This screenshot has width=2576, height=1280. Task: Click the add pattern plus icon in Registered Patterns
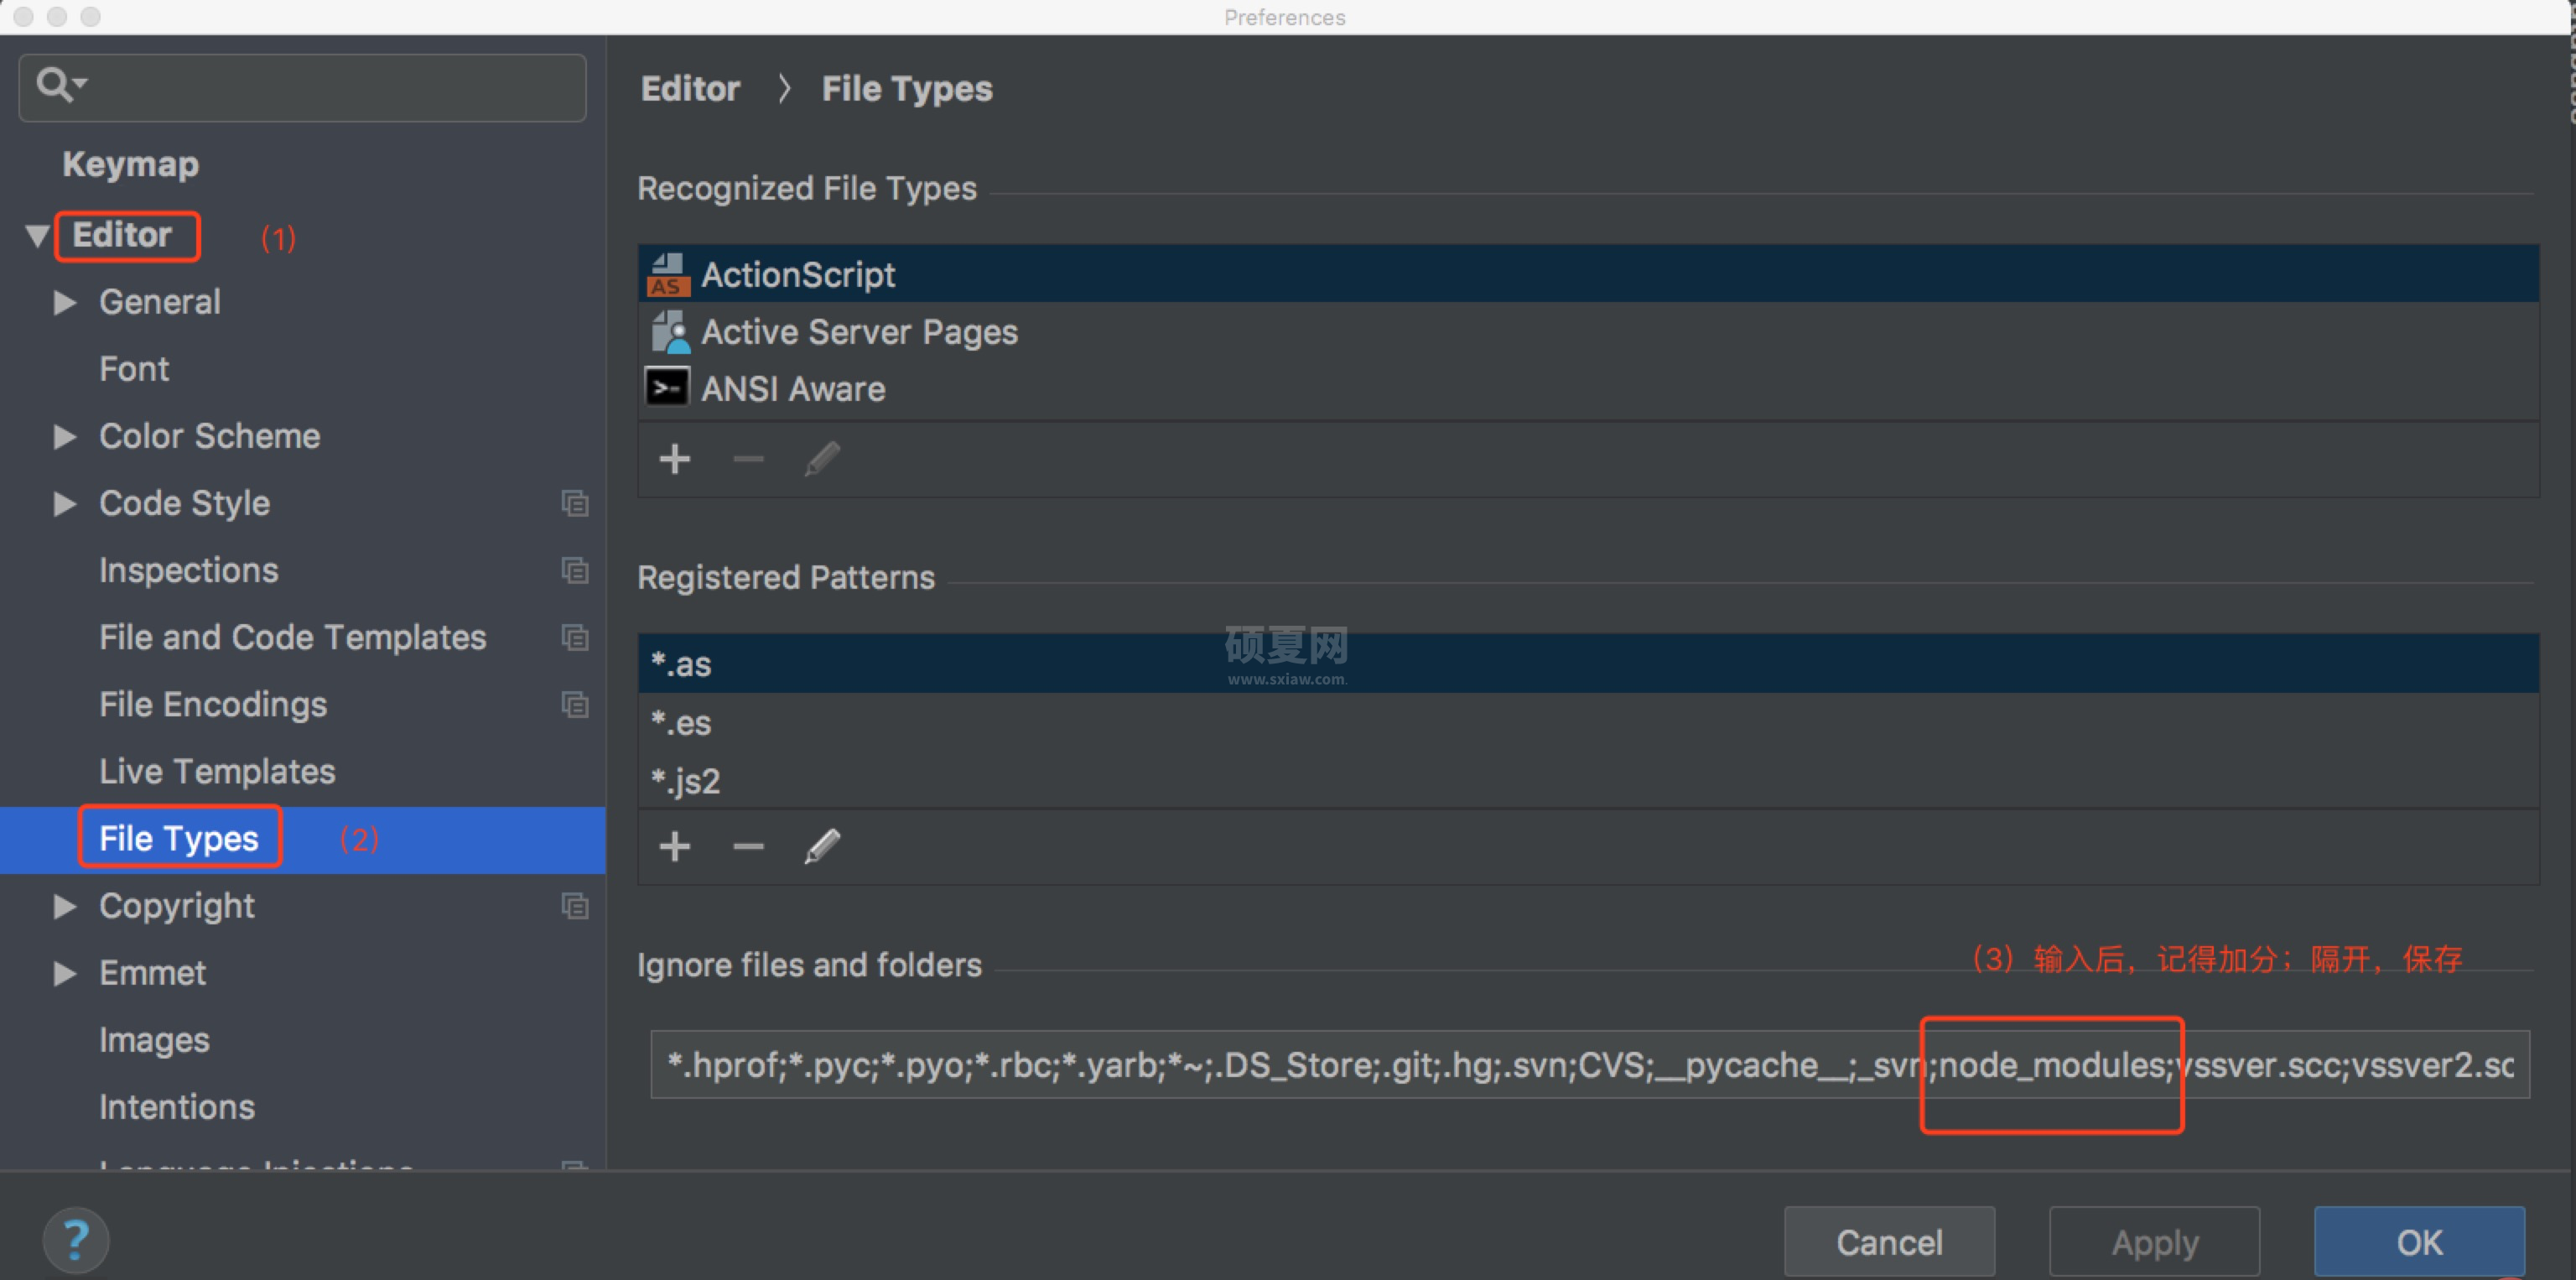675,846
